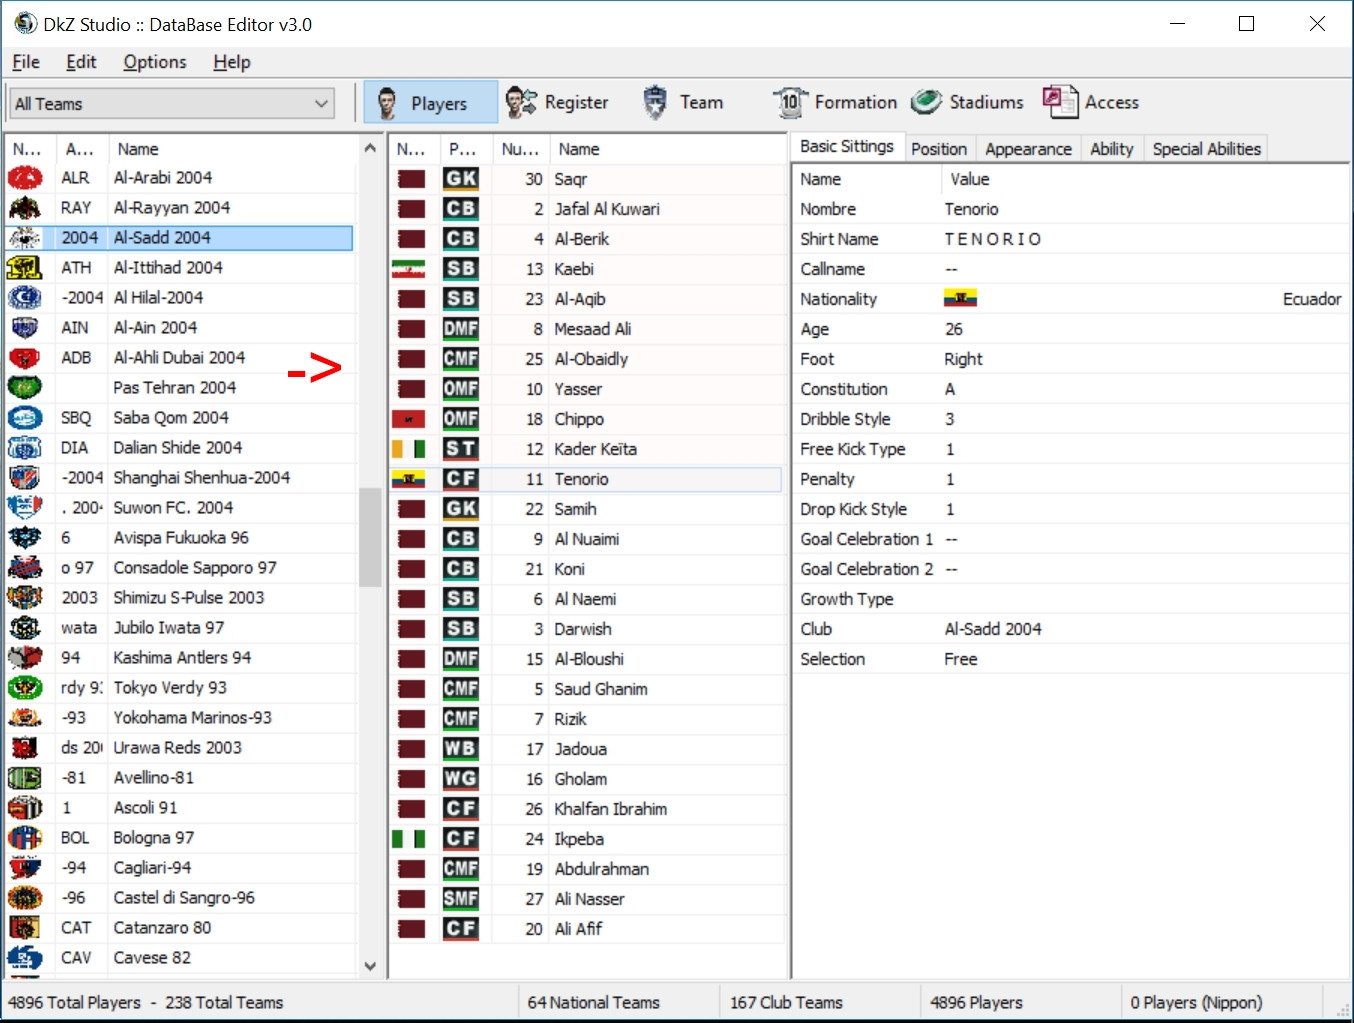Click the Register toolbar icon
The image size is (1354, 1023).
click(520, 102)
